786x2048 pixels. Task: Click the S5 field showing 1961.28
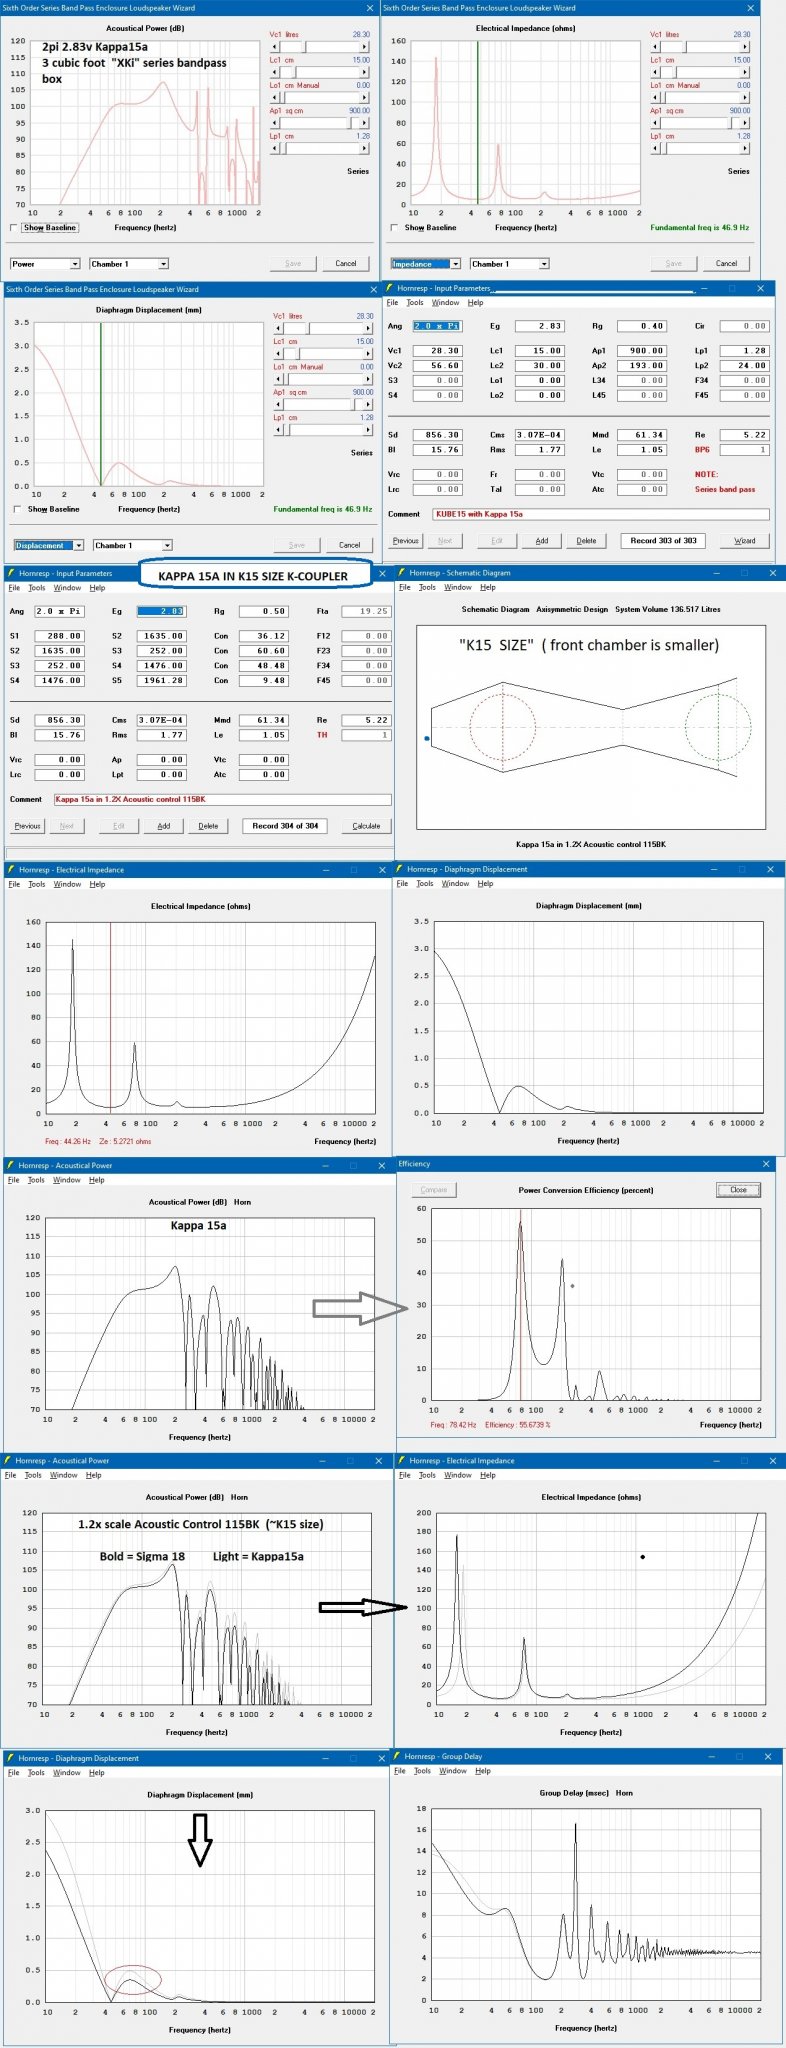tap(162, 681)
